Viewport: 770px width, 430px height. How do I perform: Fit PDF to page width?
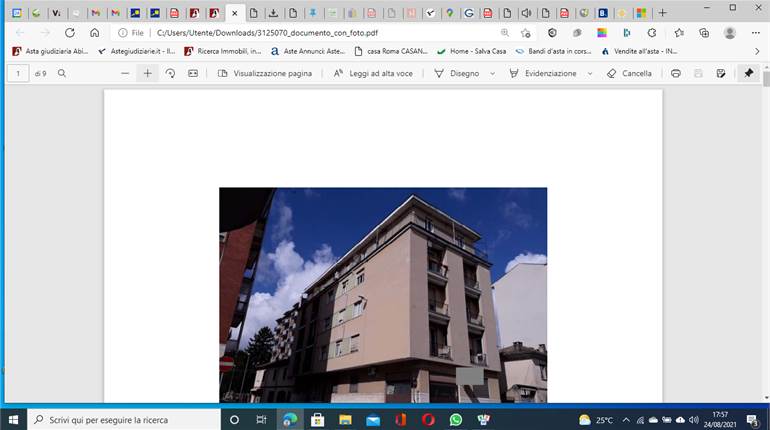[x=193, y=73]
